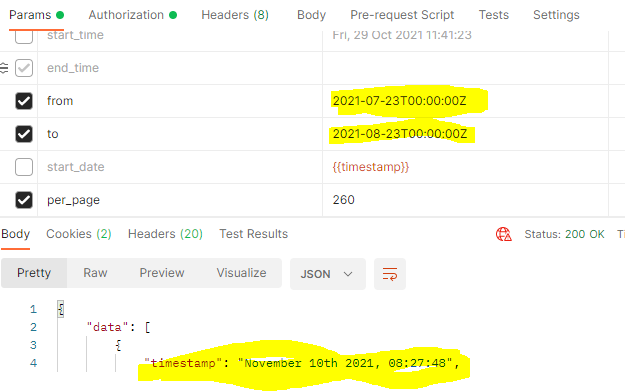The width and height of the screenshot is (625, 391).
Task: Click the to value 2021-08-23T00:00:00Z
Action: [400, 134]
